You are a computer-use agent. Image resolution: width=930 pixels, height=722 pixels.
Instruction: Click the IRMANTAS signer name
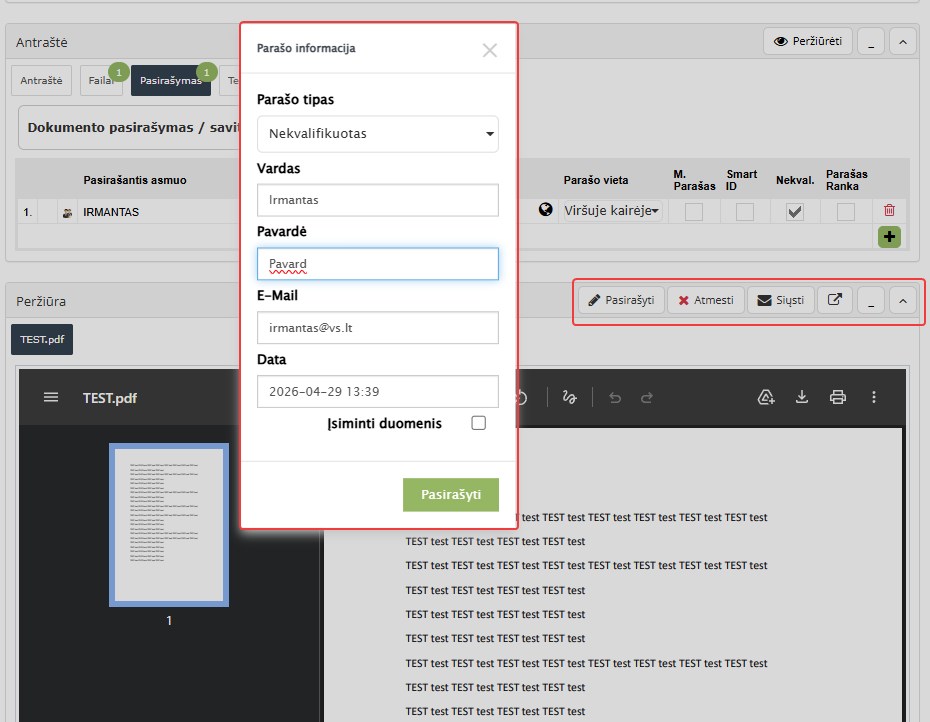coord(111,212)
